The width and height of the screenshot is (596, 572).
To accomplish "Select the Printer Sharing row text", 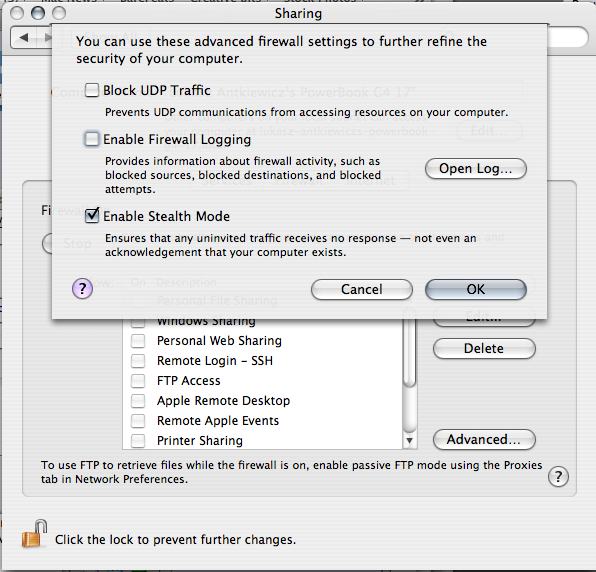I will (200, 440).
